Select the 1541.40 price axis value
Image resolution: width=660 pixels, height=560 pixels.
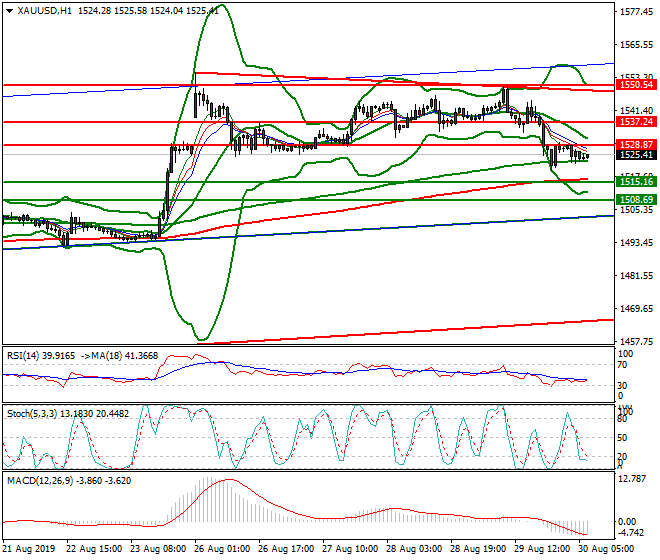click(637, 111)
